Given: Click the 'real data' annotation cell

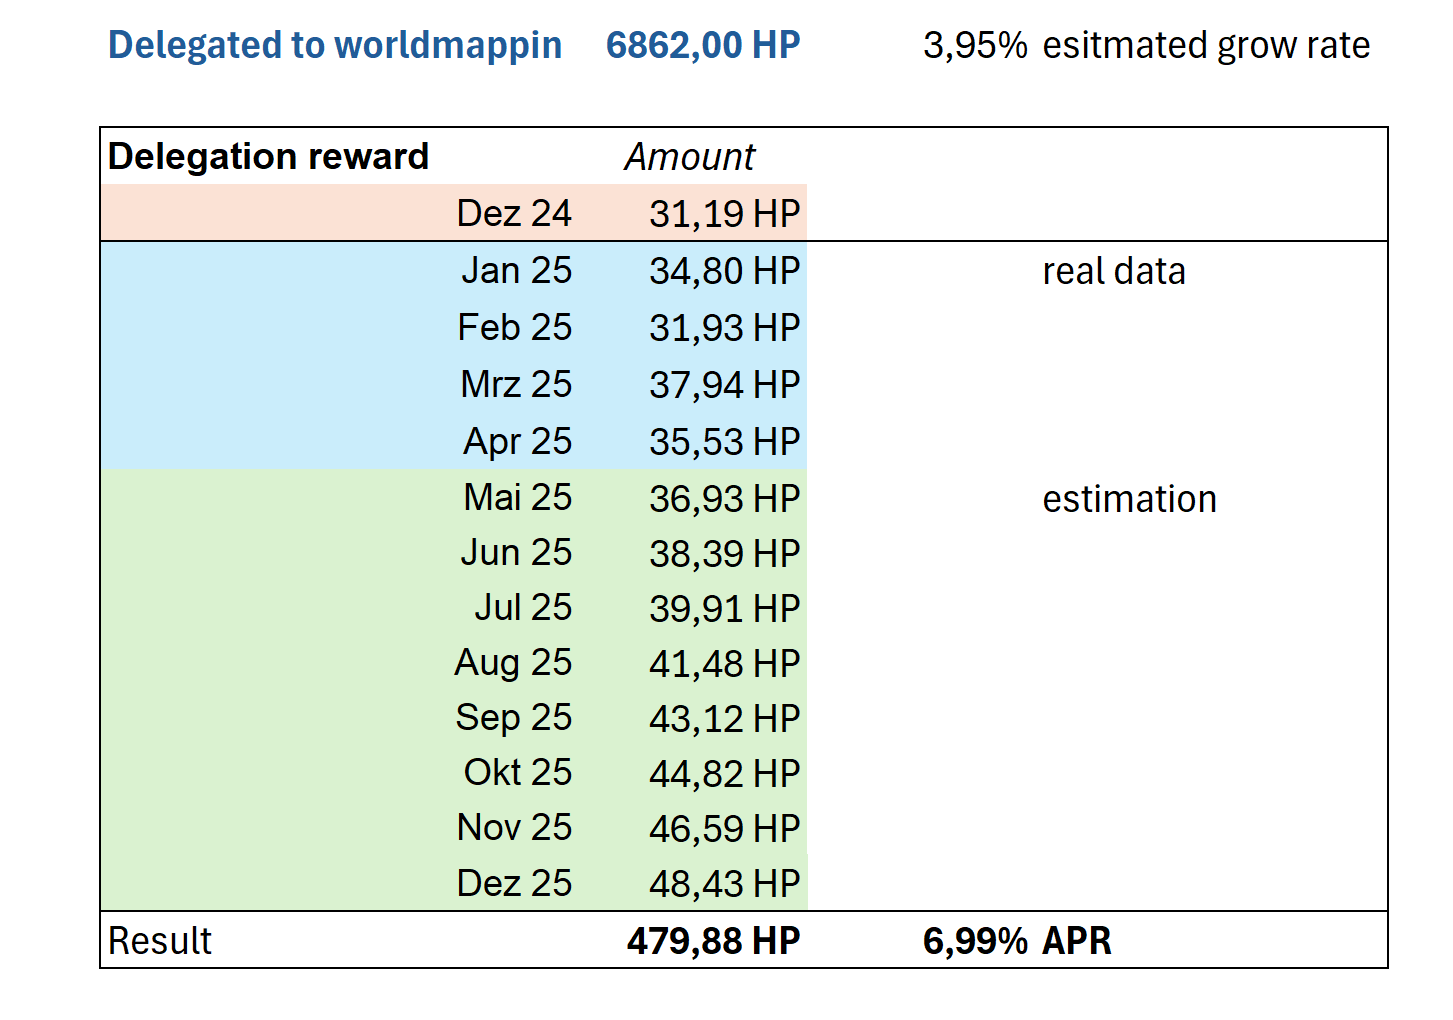Looking at the screenshot, I should tap(1114, 271).
